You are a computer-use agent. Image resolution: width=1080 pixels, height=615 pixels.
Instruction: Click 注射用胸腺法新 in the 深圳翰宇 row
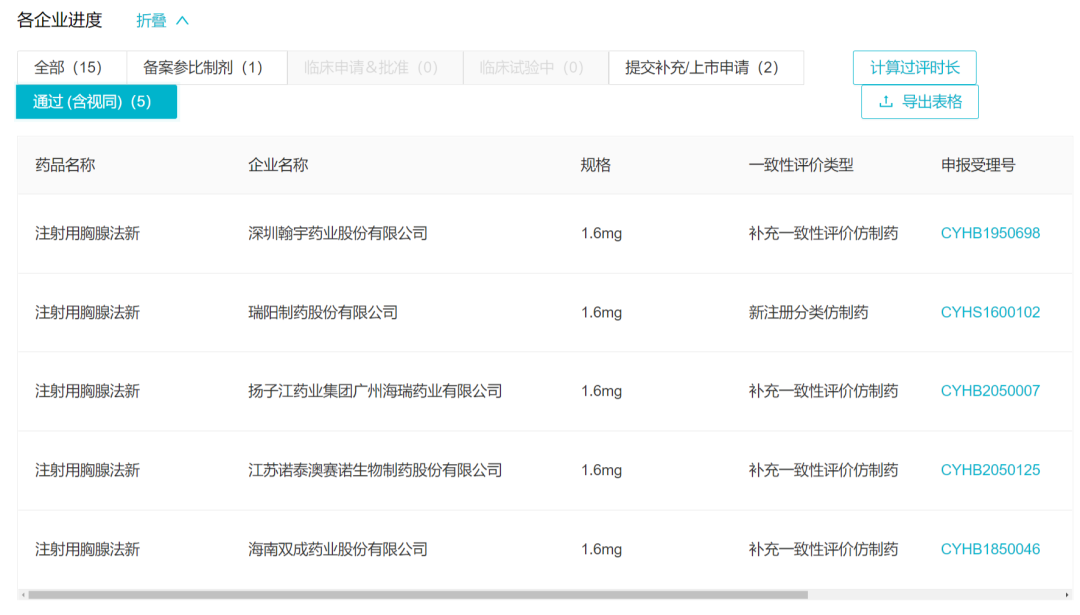87,233
